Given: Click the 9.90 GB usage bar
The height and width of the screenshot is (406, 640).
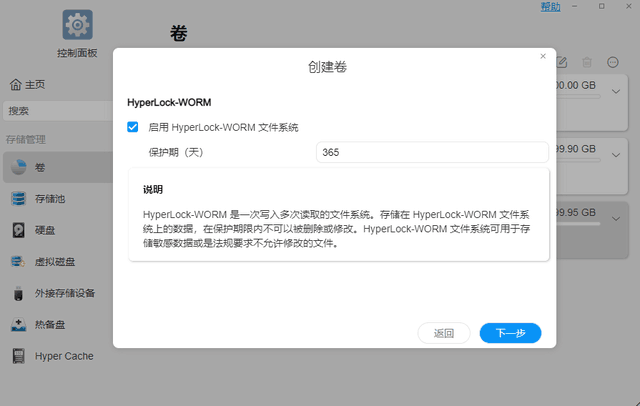Looking at the screenshot, I should coord(578,160).
